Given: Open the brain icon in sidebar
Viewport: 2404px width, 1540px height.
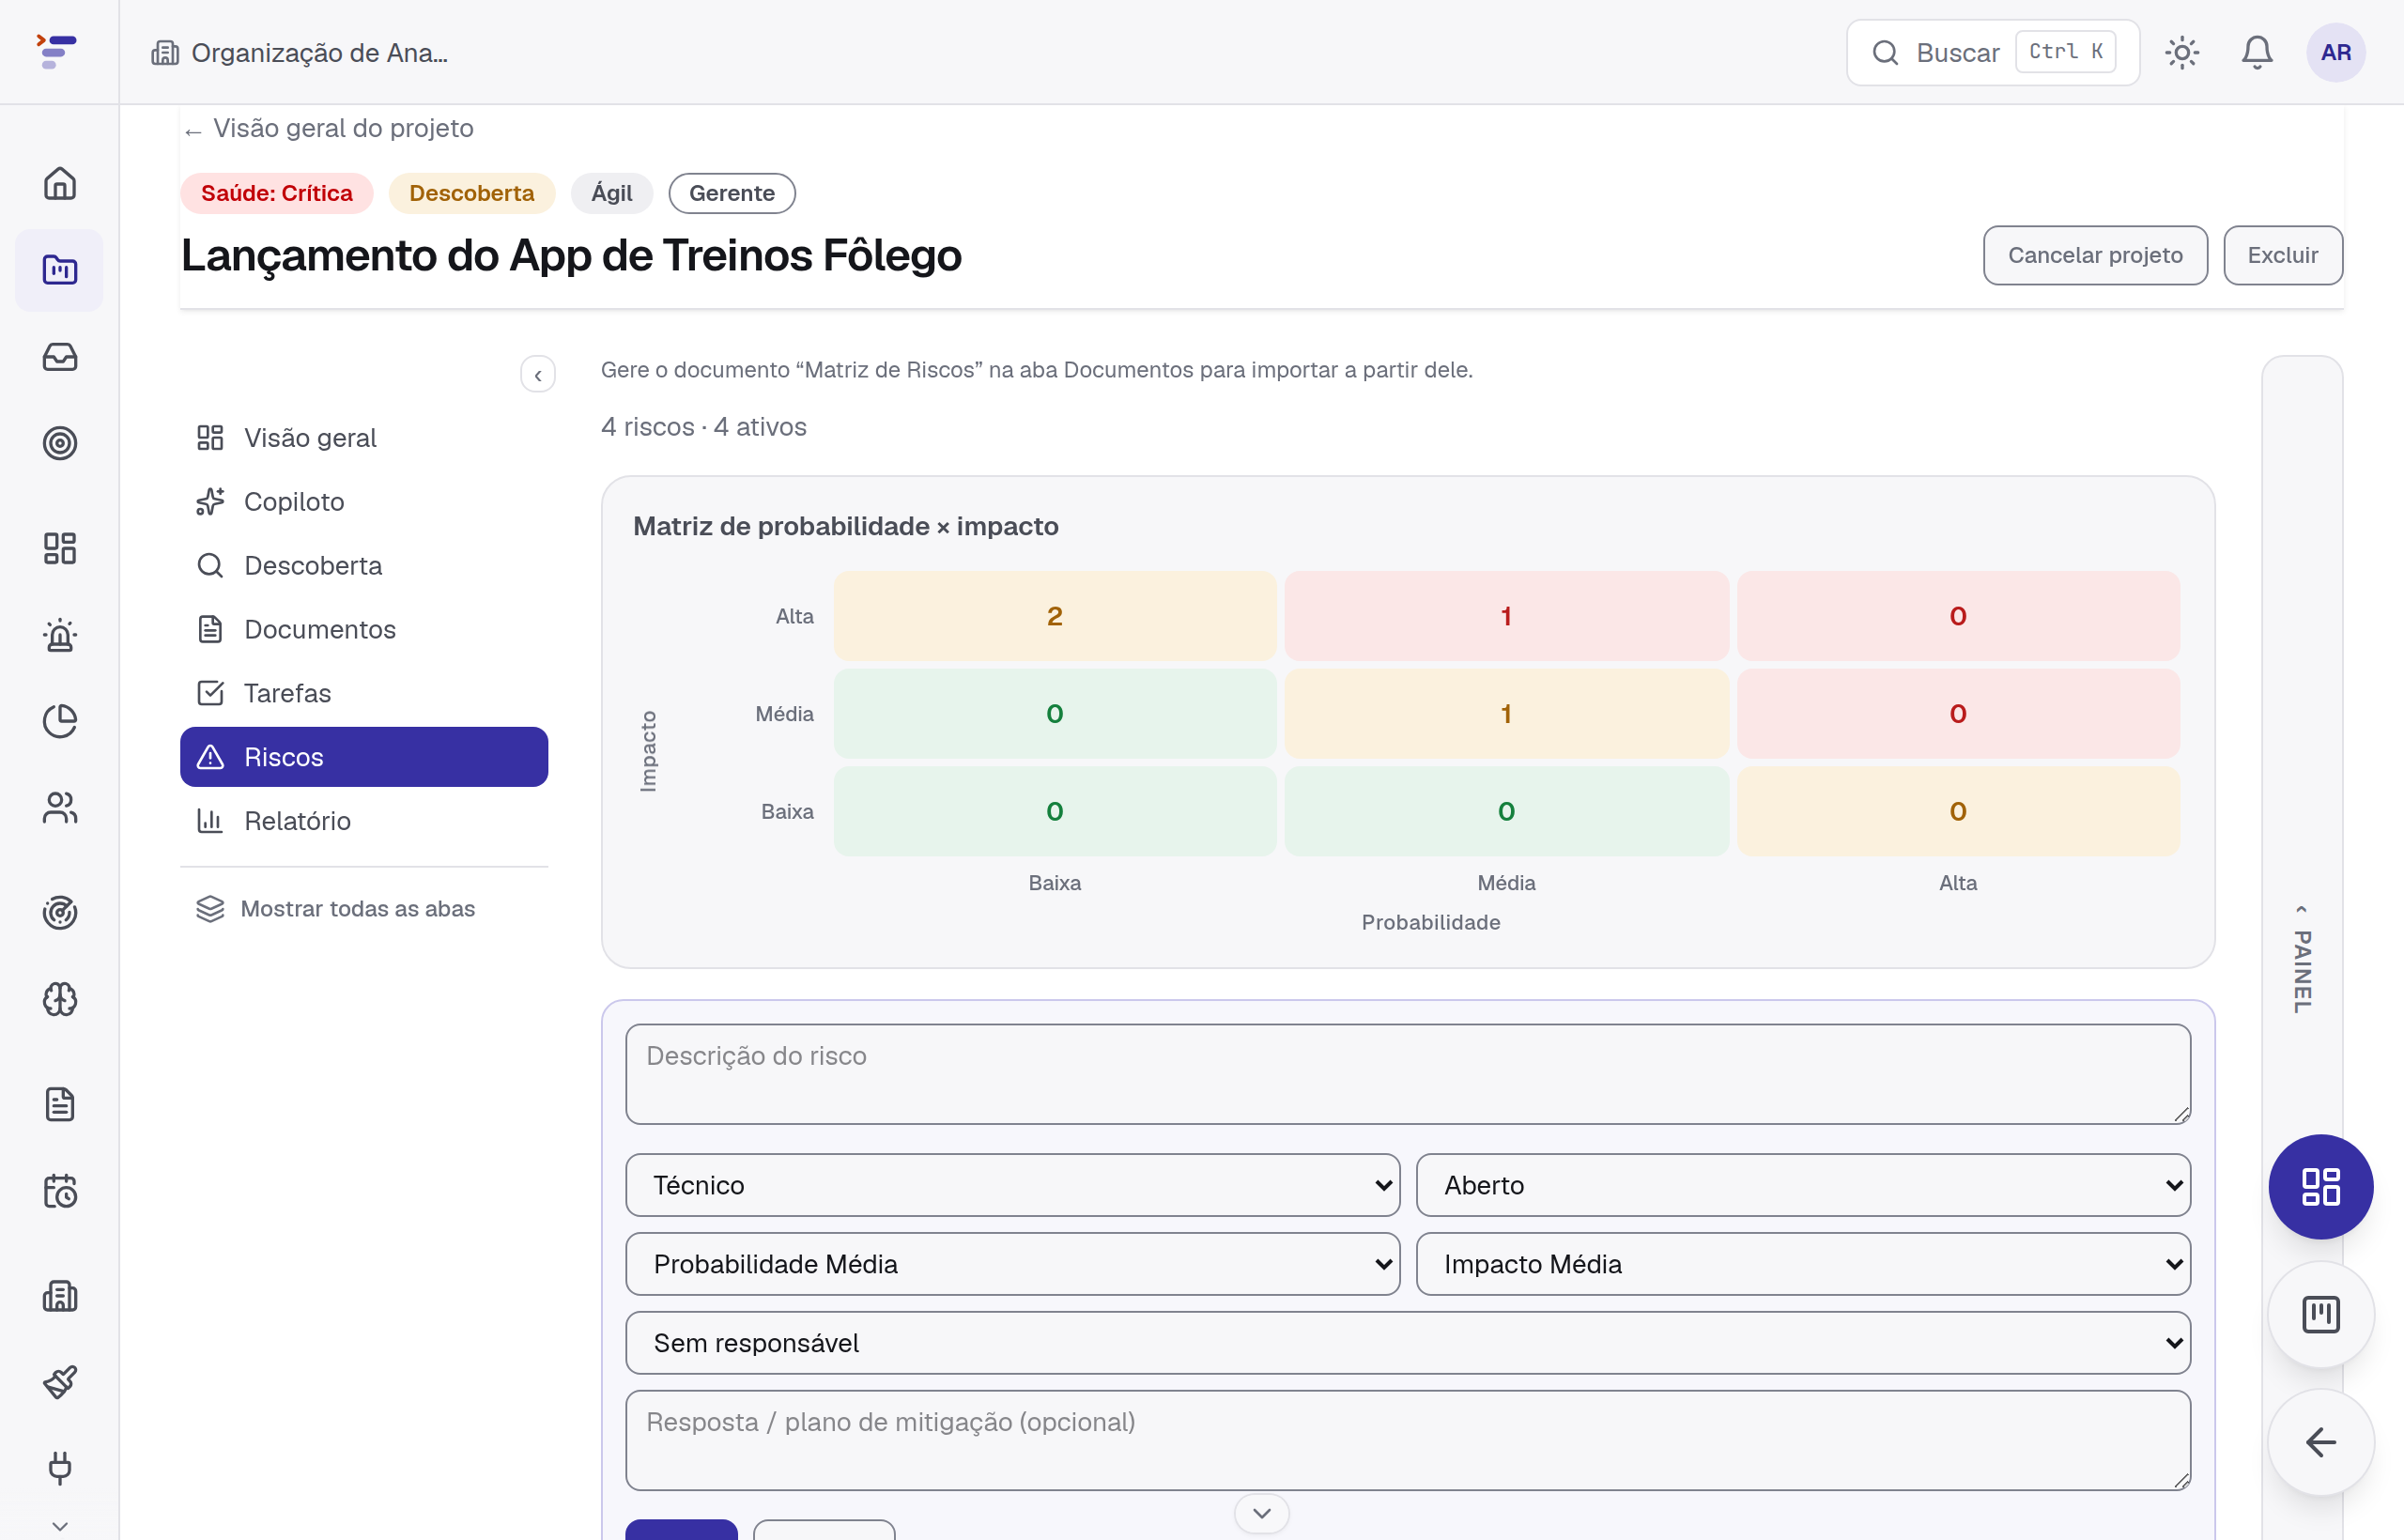Looking at the screenshot, I should [60, 999].
